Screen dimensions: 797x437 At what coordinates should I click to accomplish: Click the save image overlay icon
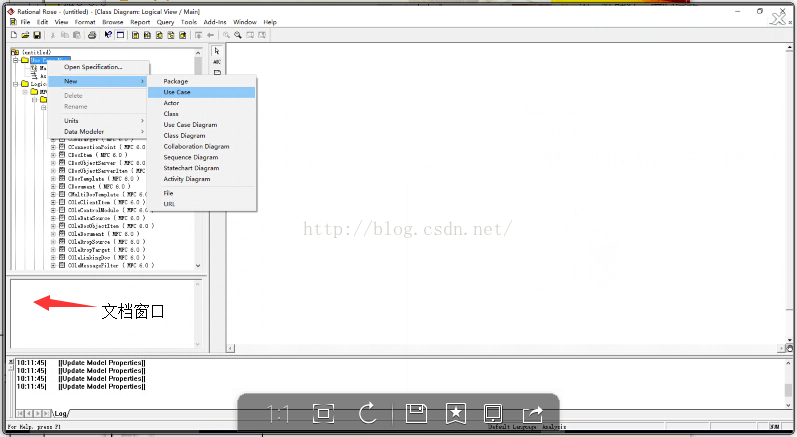pos(416,413)
